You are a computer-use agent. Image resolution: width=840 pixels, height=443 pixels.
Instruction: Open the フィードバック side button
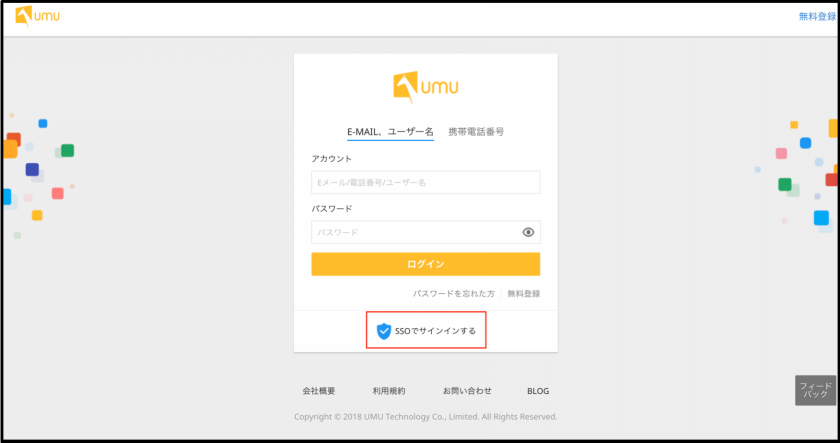pyautogui.click(x=815, y=390)
